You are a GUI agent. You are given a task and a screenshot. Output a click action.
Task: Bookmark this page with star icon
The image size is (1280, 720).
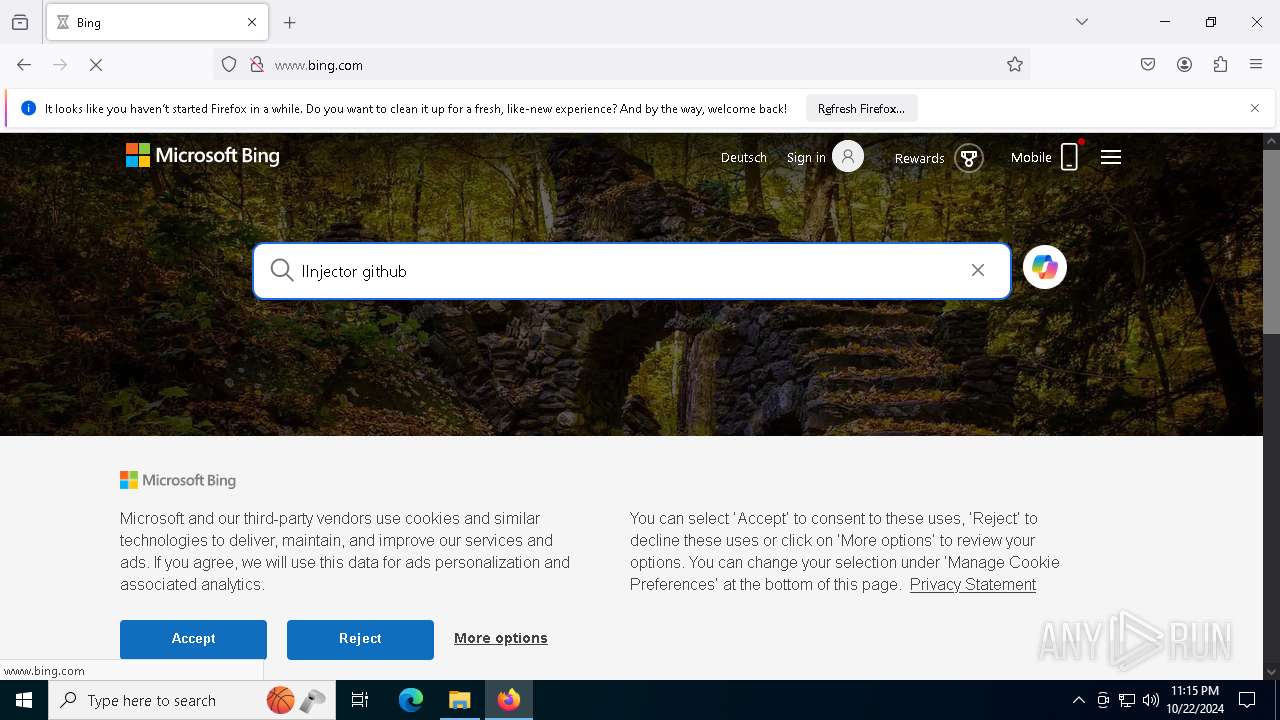tap(1015, 65)
